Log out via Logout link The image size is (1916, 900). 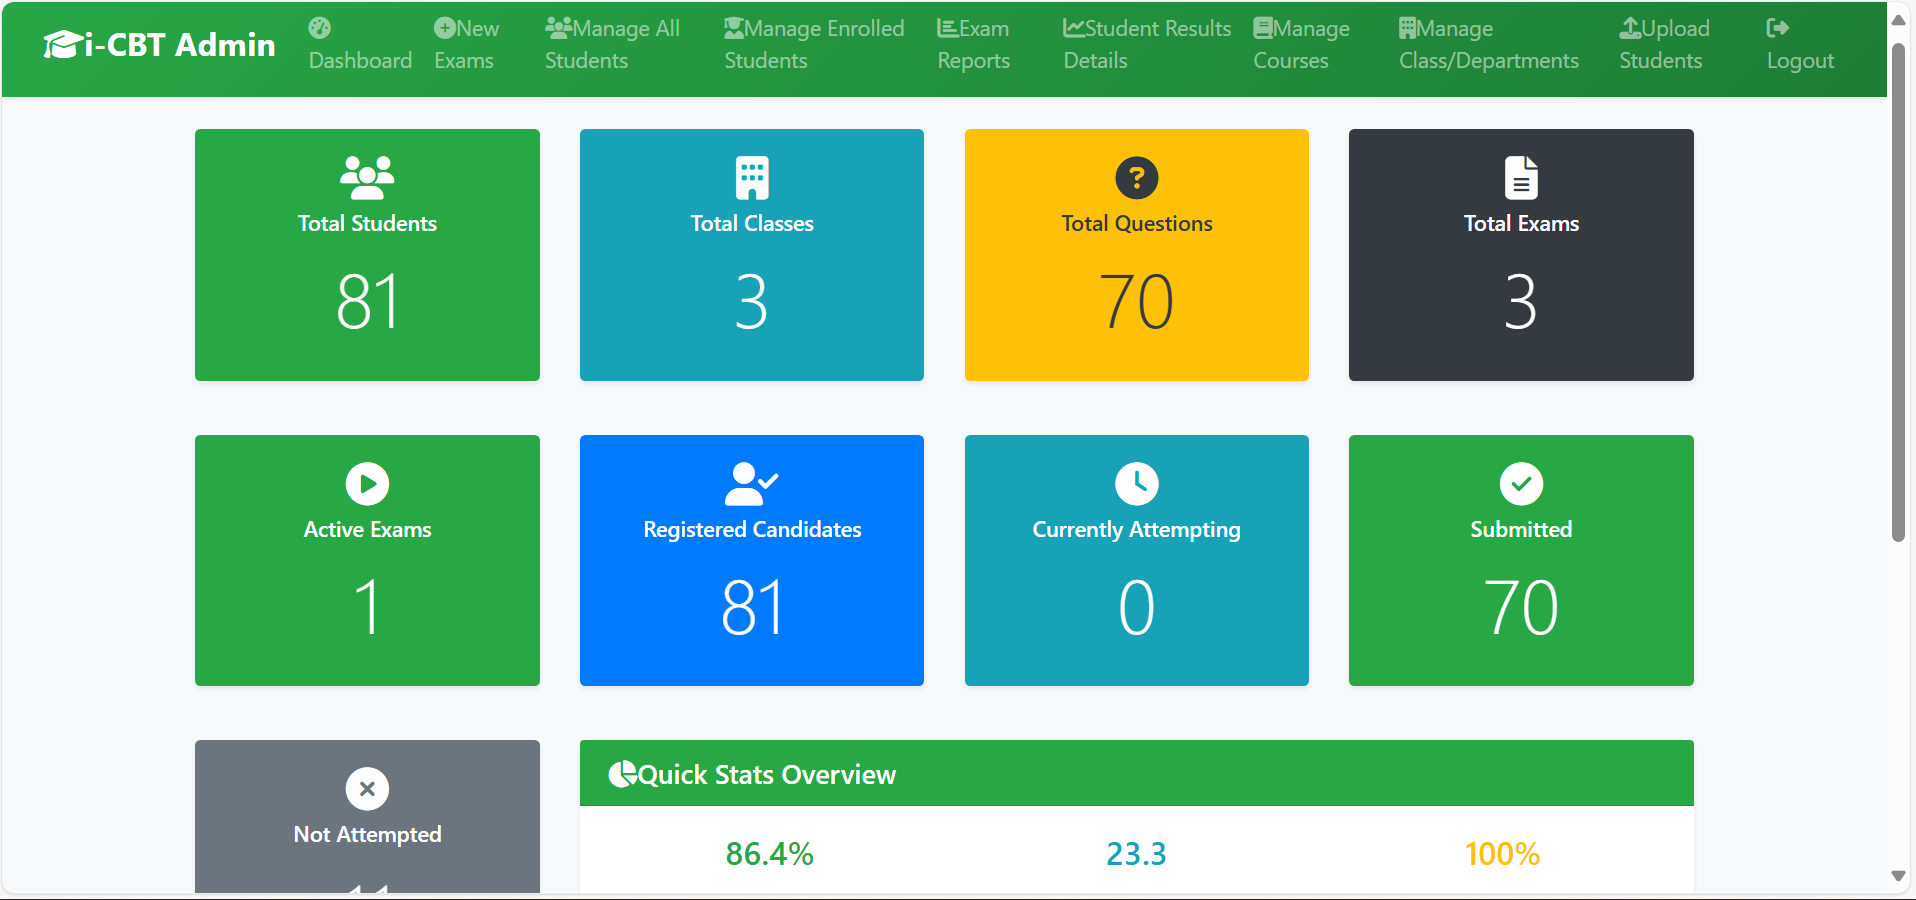point(1799,45)
